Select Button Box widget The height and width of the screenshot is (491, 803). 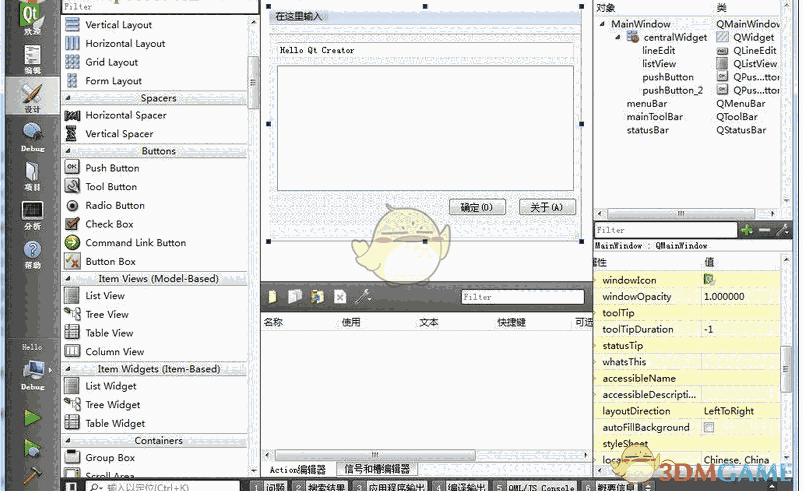[x=110, y=262]
